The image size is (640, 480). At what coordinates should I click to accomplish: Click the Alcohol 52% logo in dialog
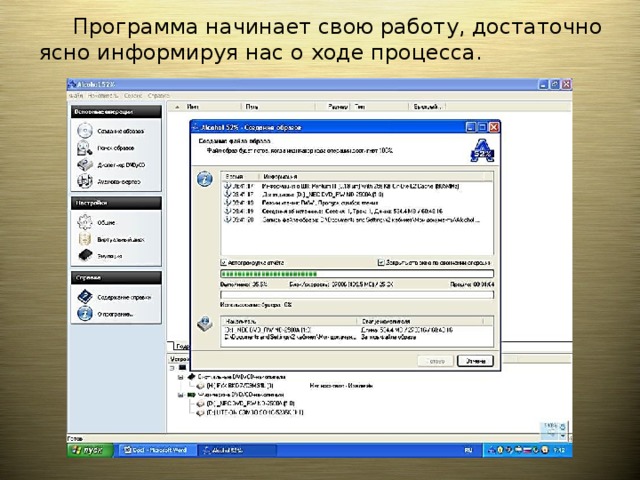click(x=482, y=151)
